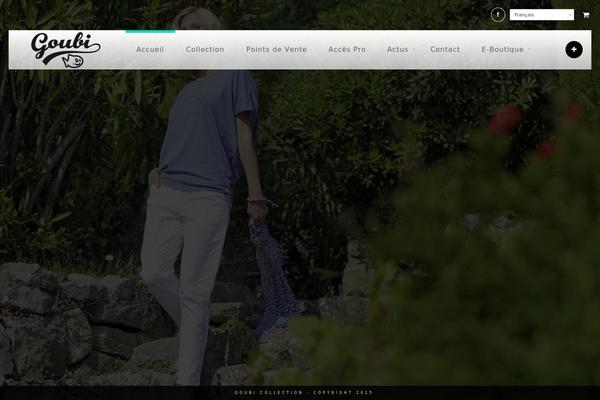Open the Contact page

[445, 49]
